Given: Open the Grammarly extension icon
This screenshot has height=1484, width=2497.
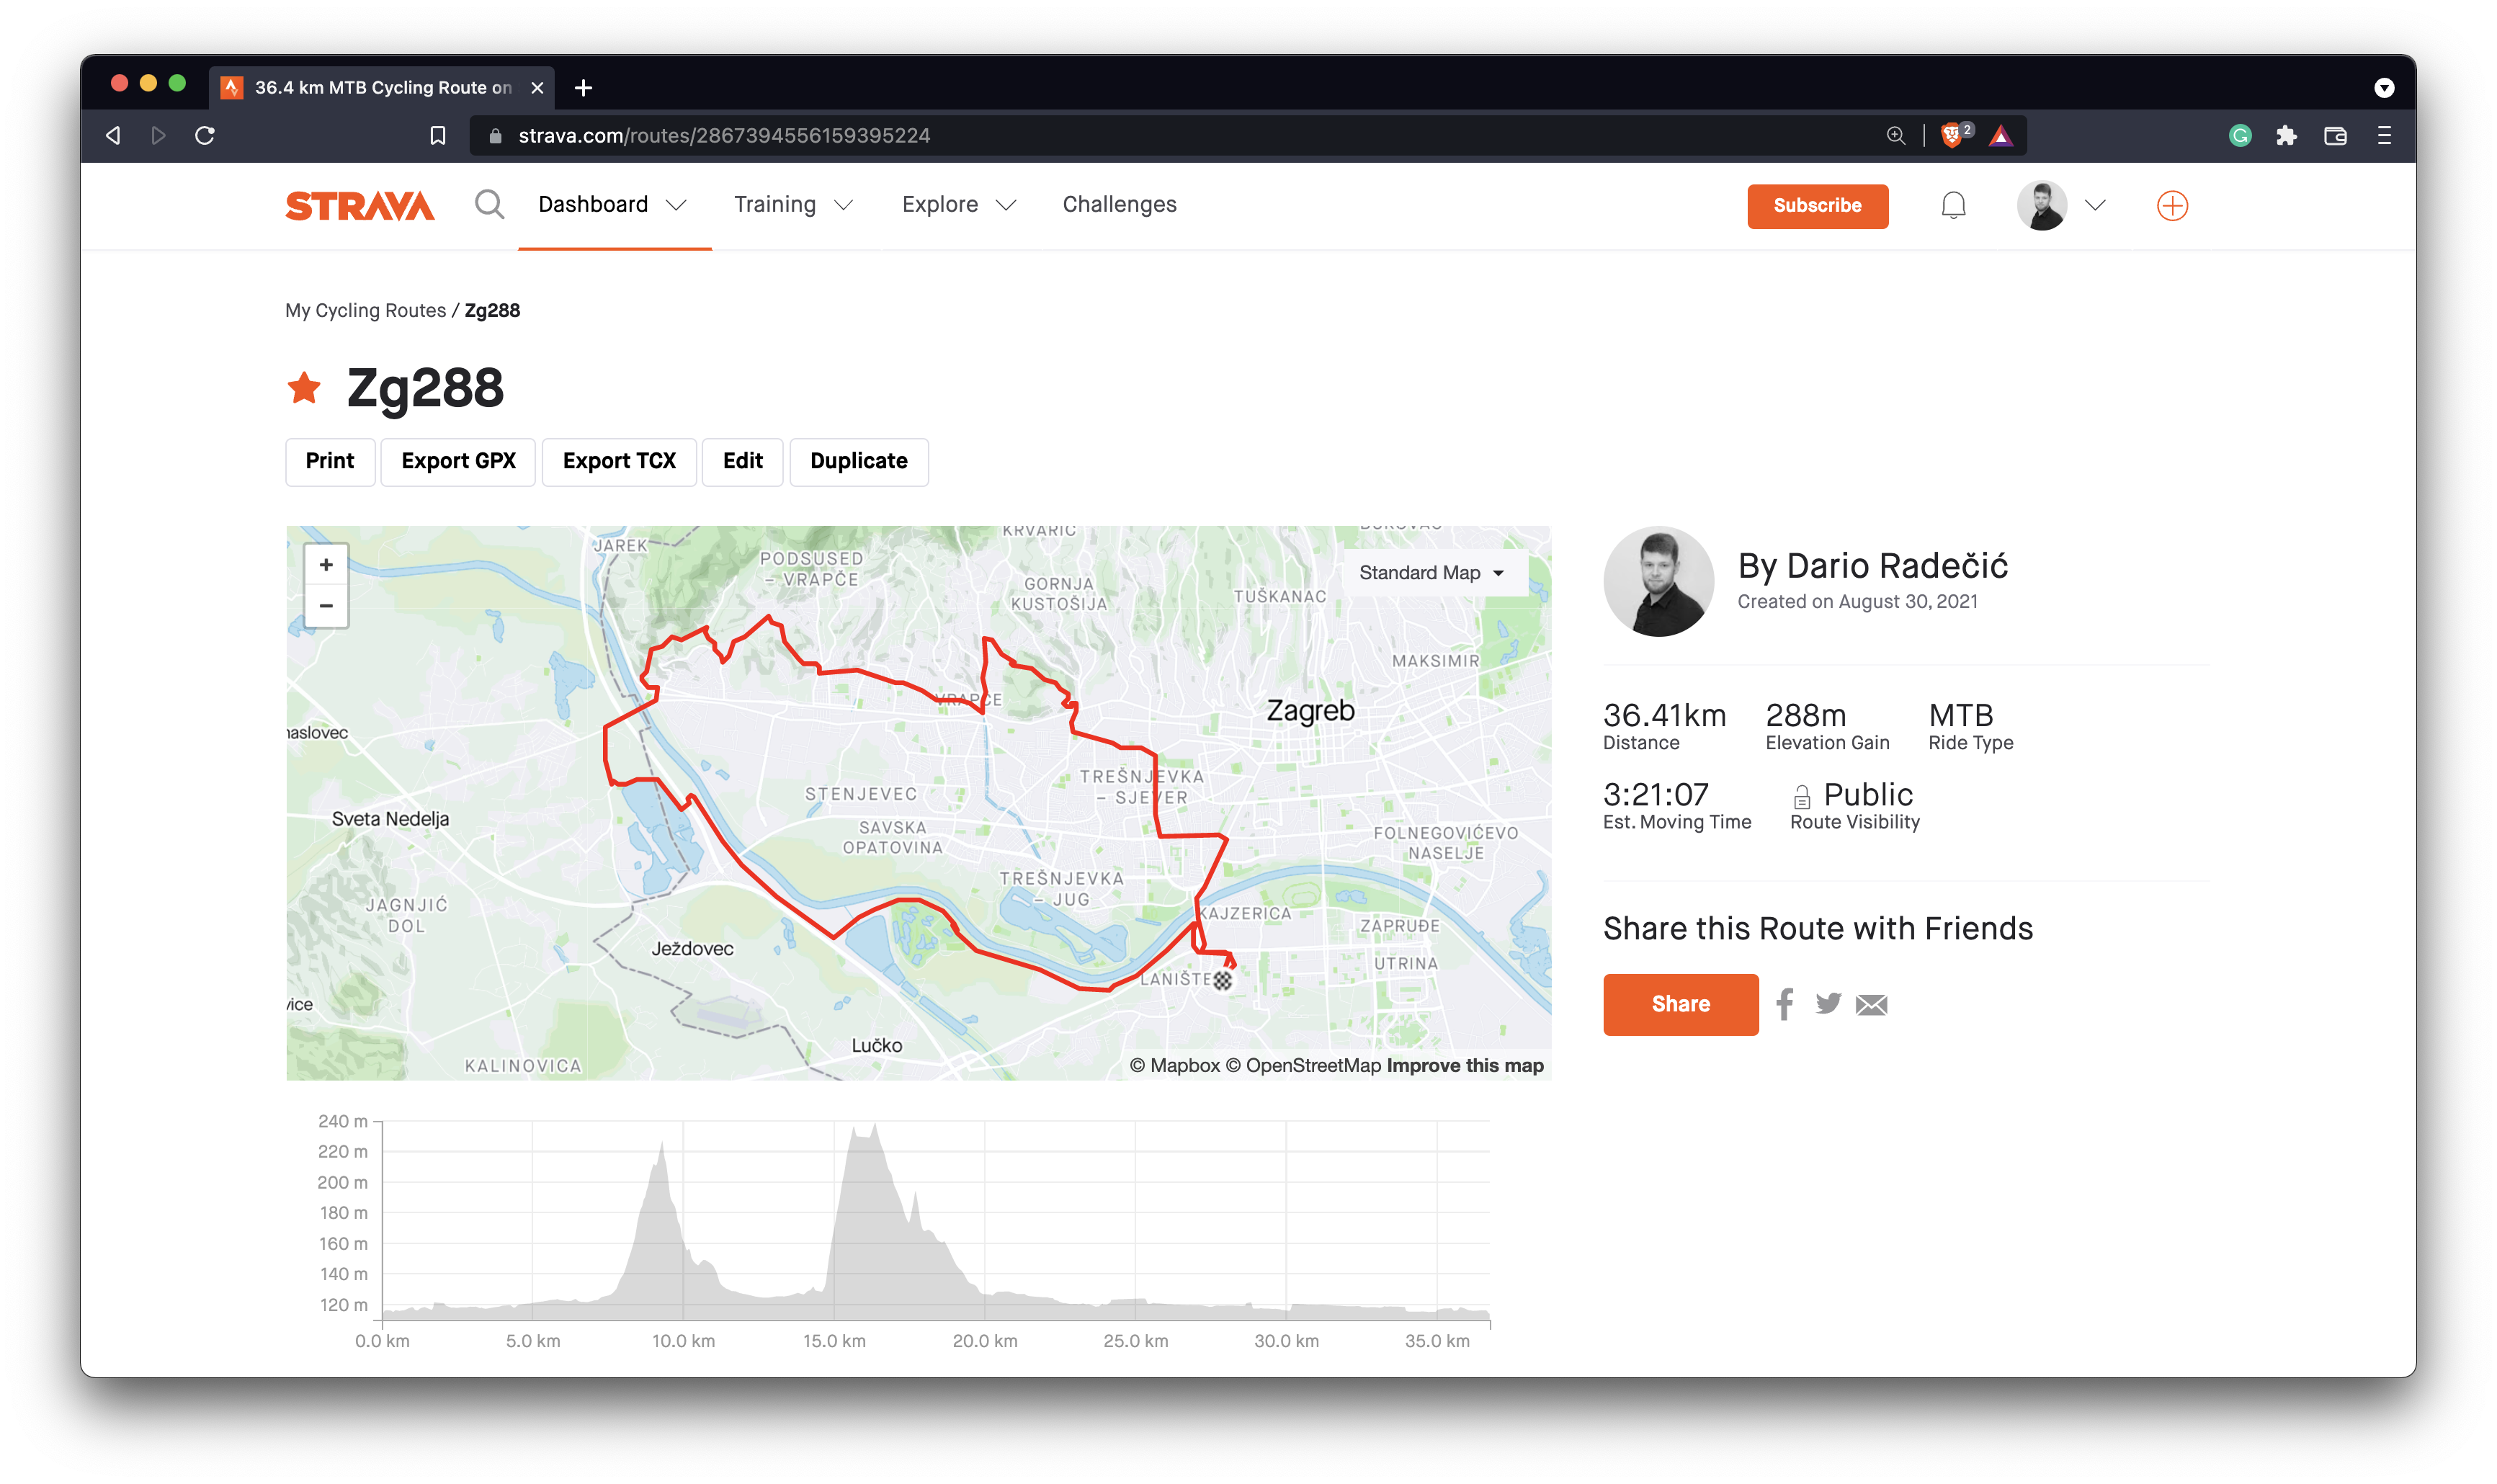Looking at the screenshot, I should [2240, 135].
